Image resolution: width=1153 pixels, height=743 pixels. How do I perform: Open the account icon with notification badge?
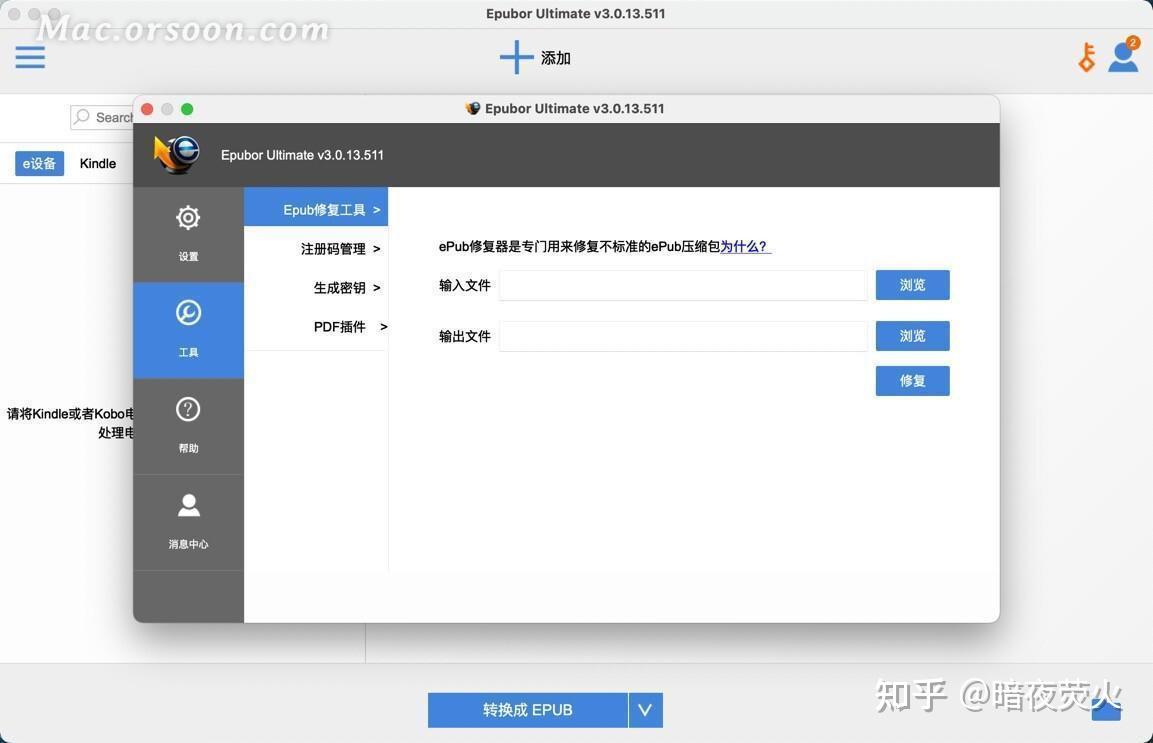[x=1122, y=57]
